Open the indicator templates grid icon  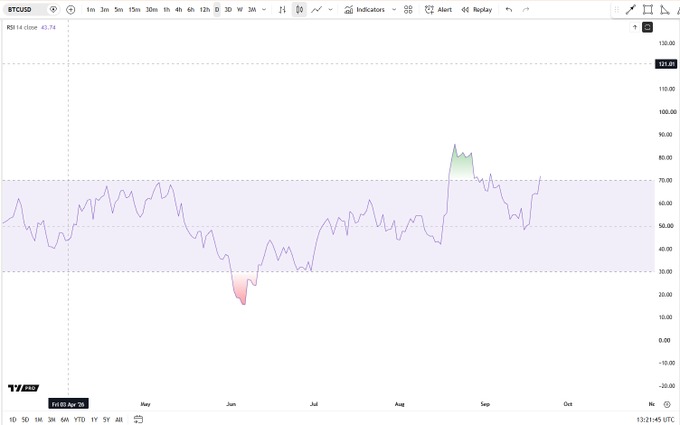[408, 10]
